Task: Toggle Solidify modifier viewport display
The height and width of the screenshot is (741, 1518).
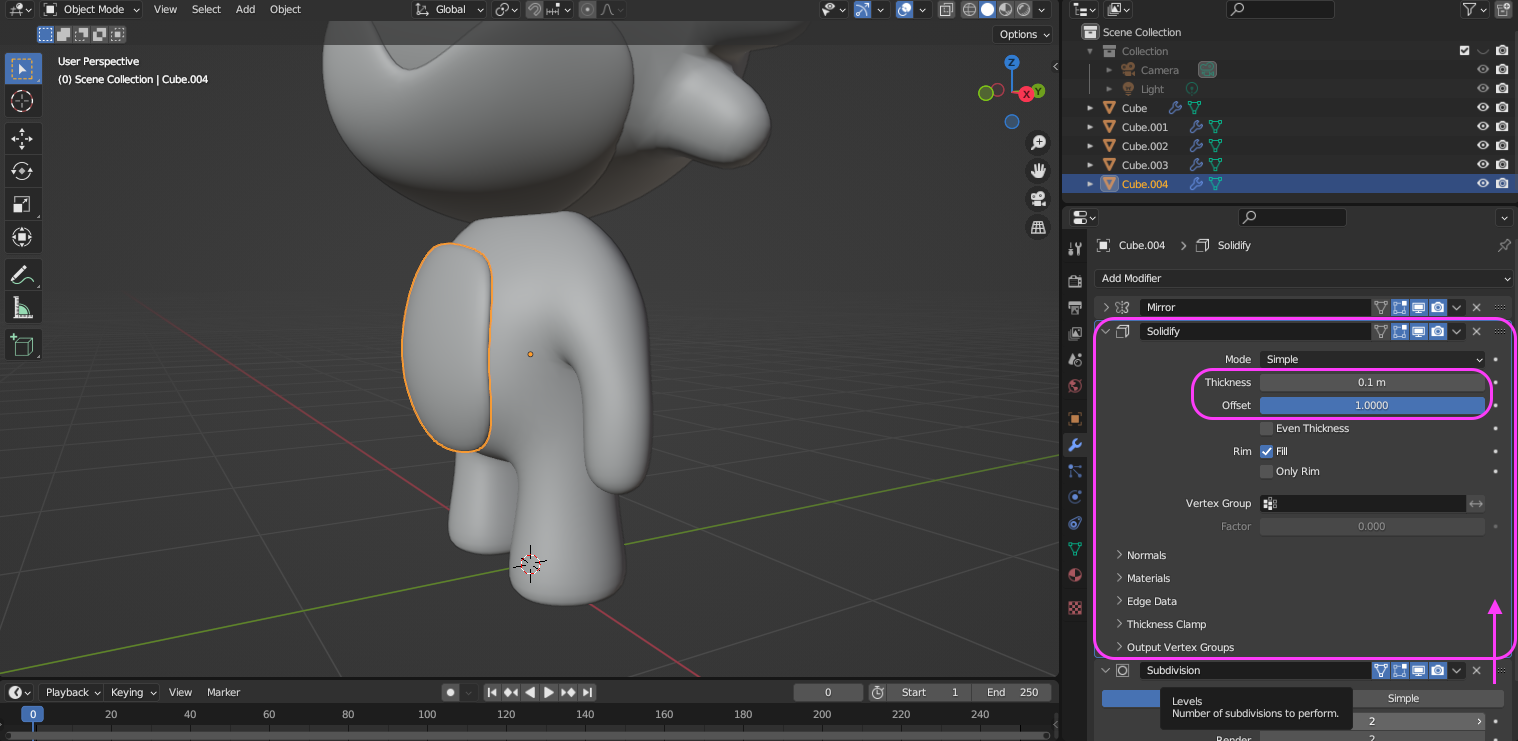Action: [x=1418, y=331]
